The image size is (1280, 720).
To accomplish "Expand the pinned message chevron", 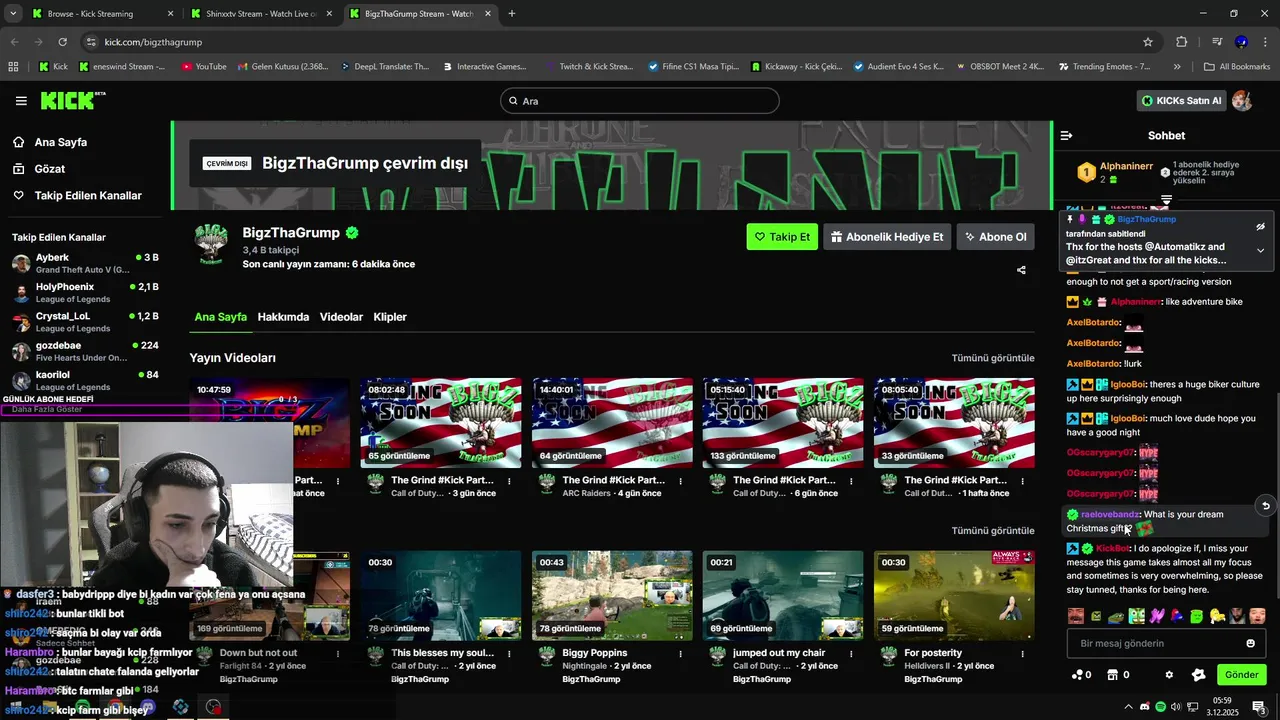I will (1260, 251).
